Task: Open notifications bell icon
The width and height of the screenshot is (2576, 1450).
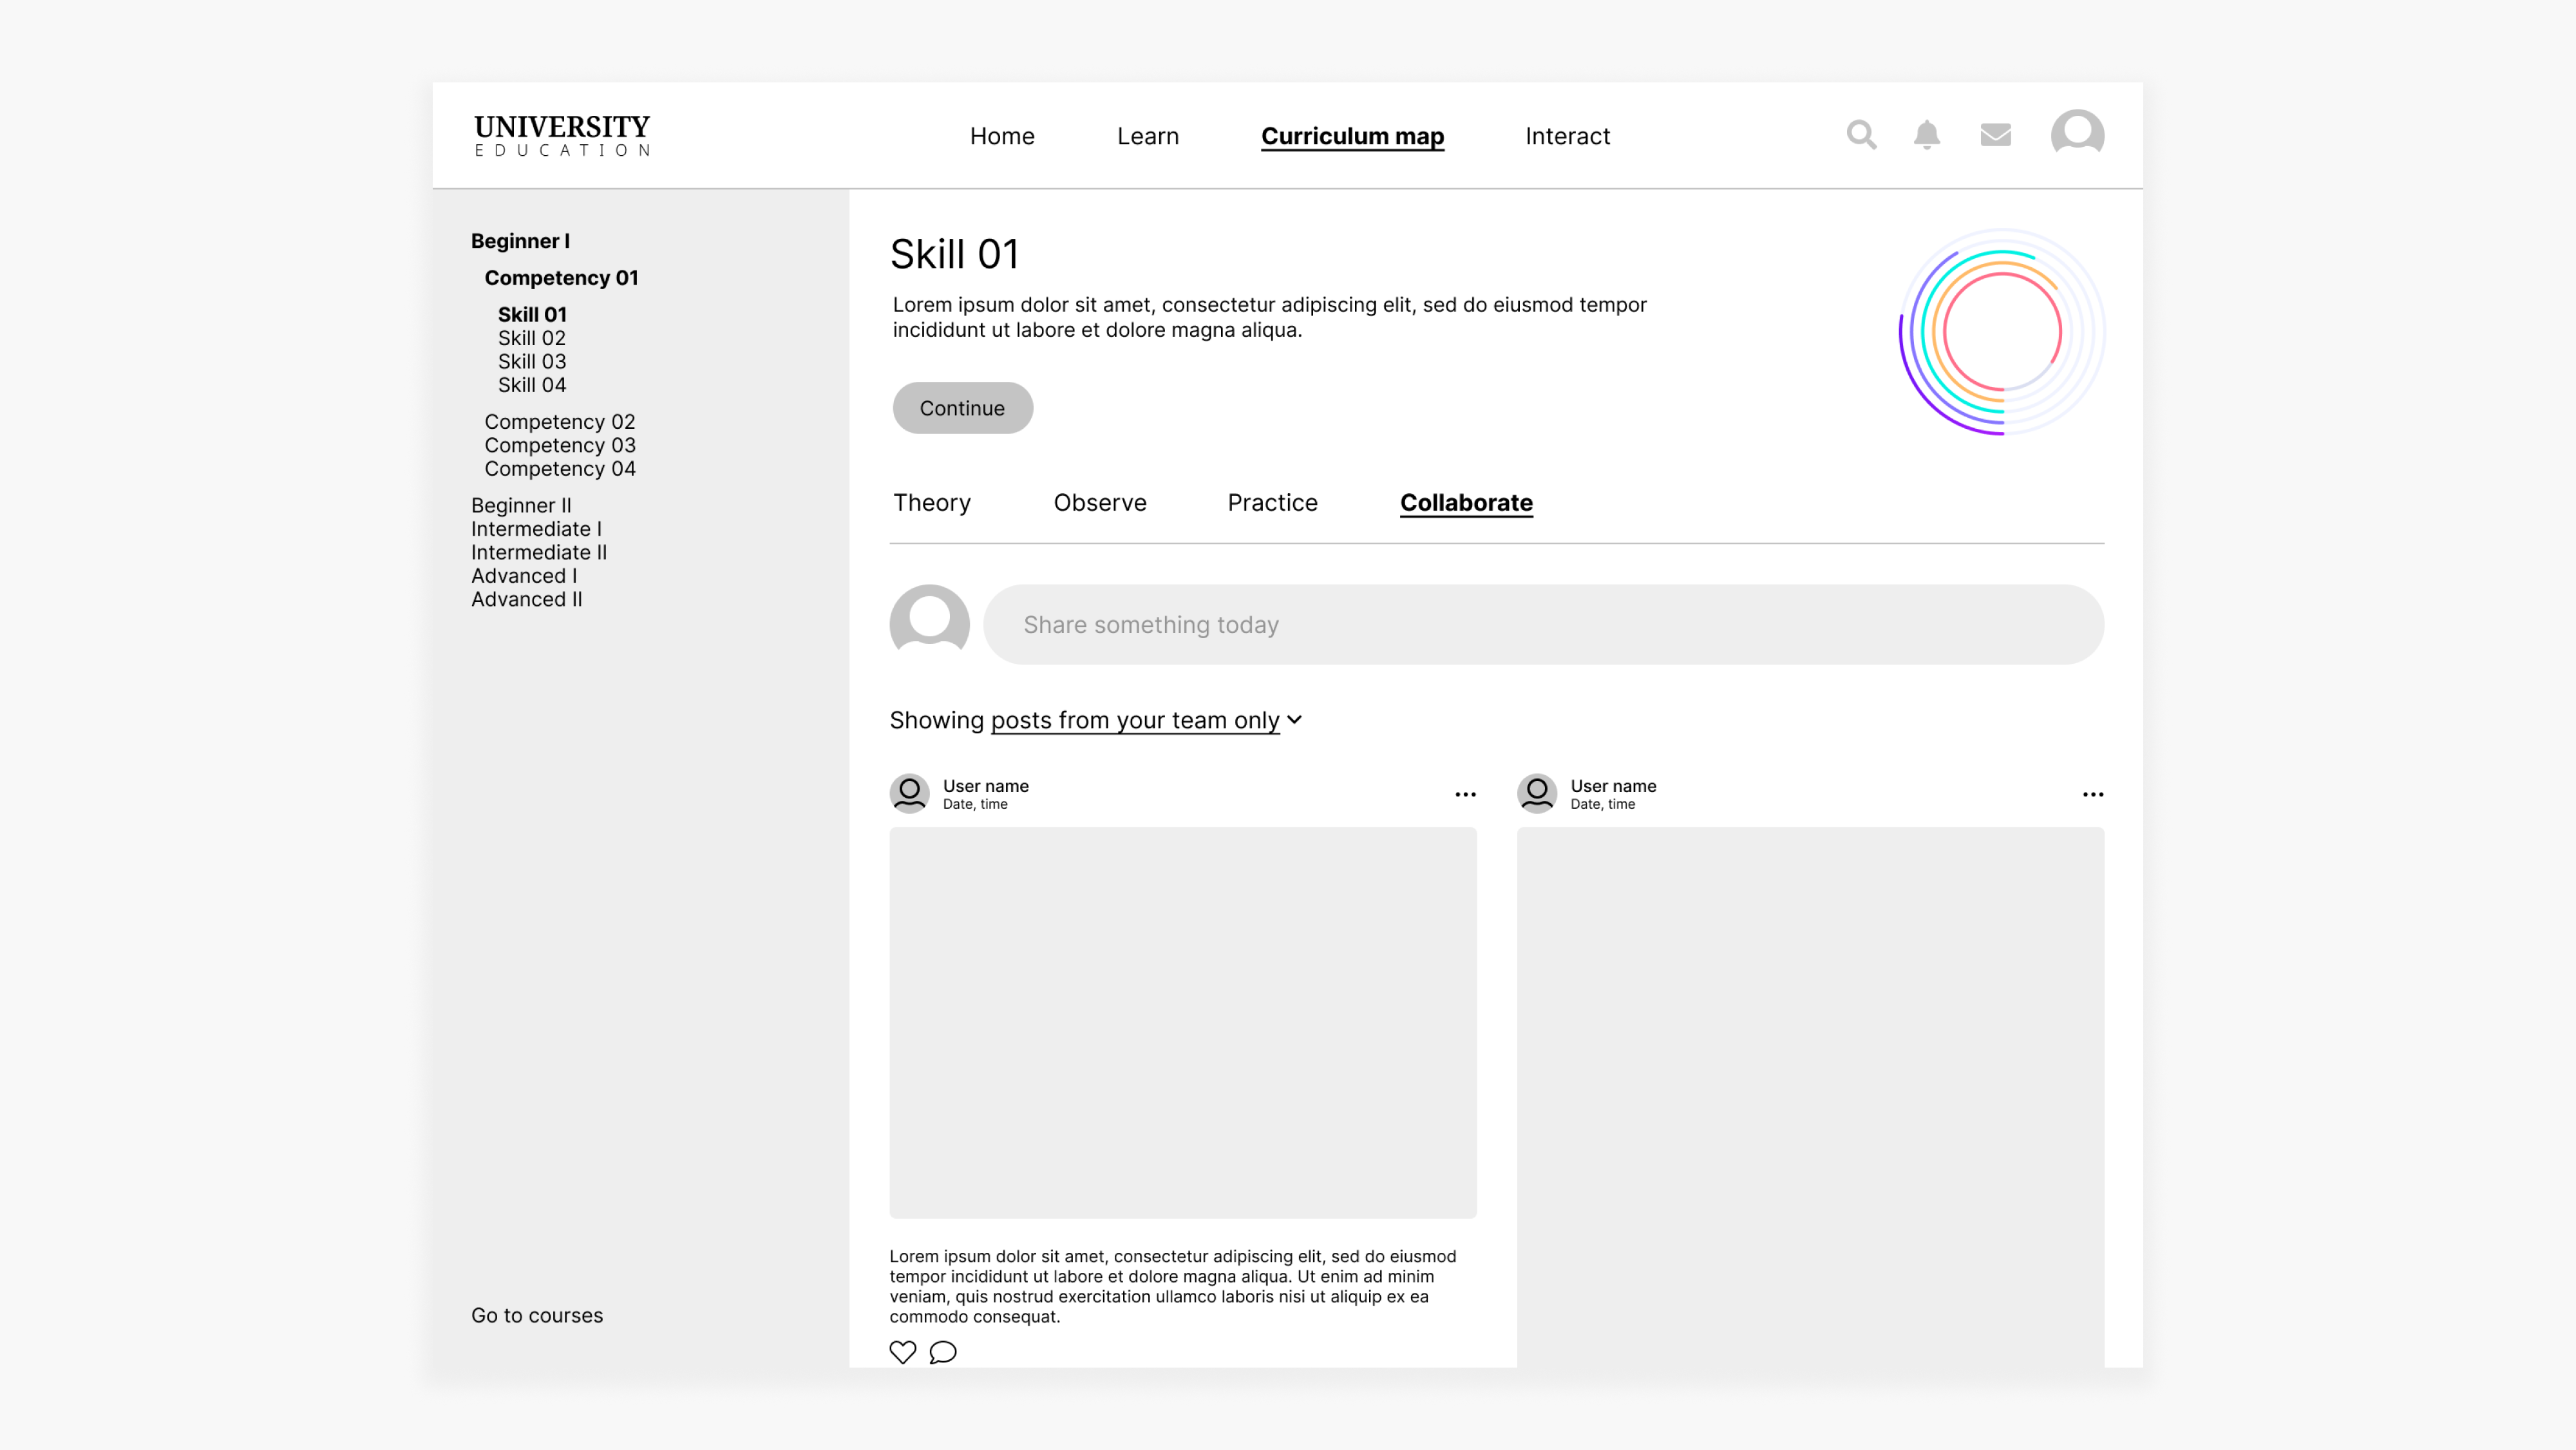Action: point(1927,134)
